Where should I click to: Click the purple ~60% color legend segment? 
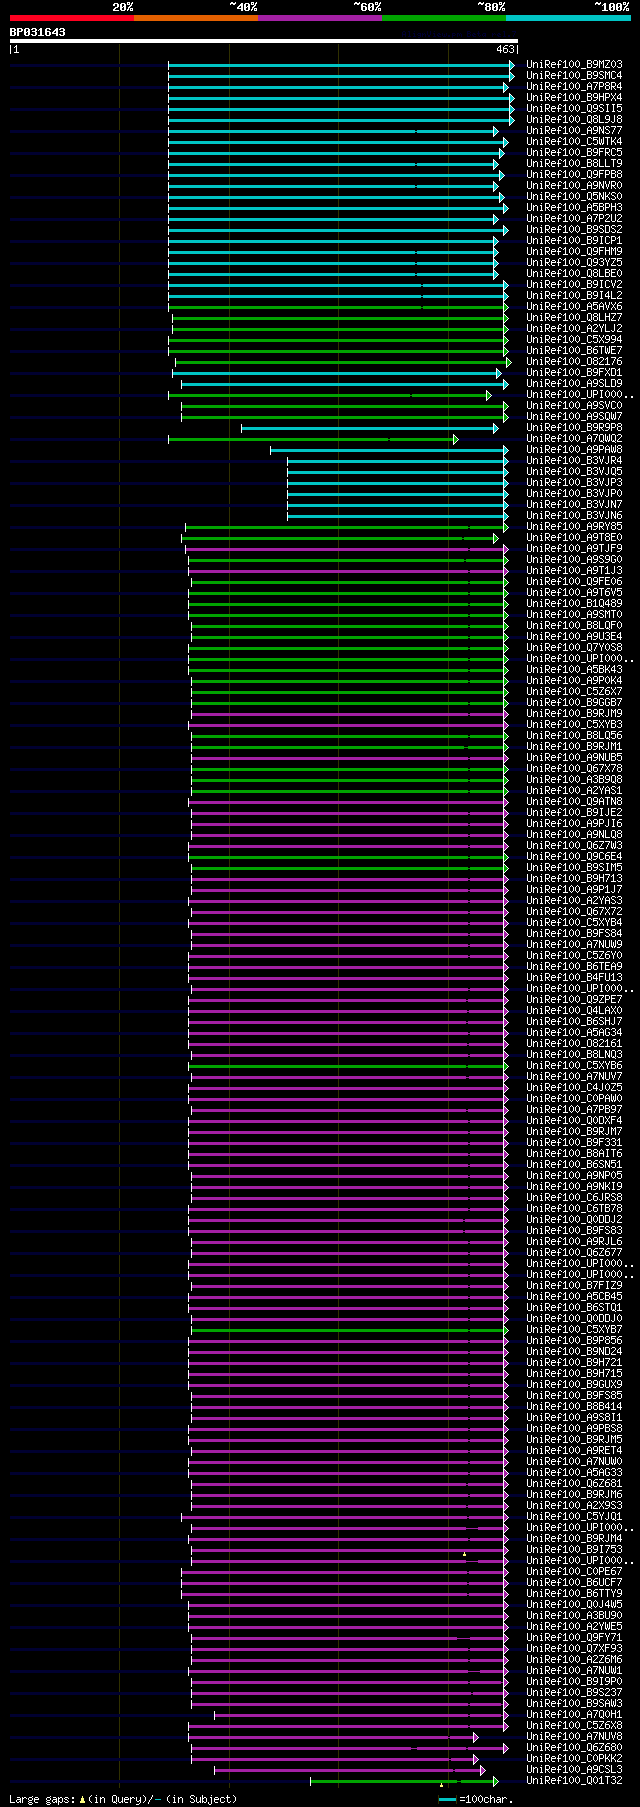tap(320, 18)
